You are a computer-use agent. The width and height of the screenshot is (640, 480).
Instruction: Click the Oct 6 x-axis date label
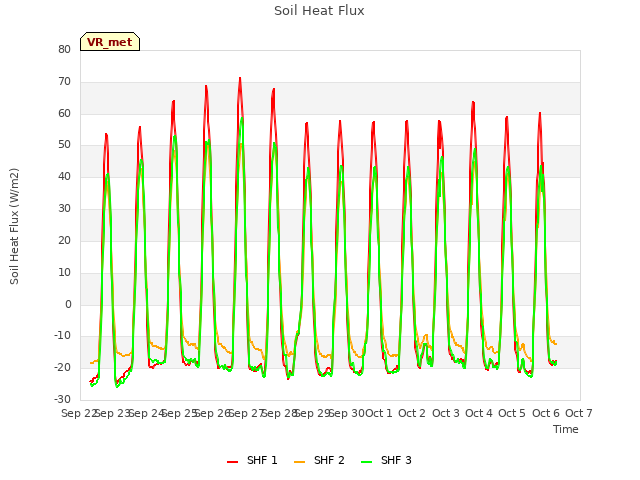[x=546, y=413]
